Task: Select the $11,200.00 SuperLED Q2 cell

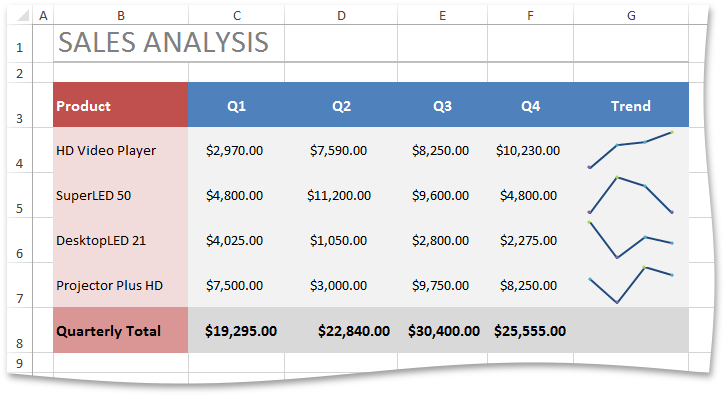Action: 341,195
